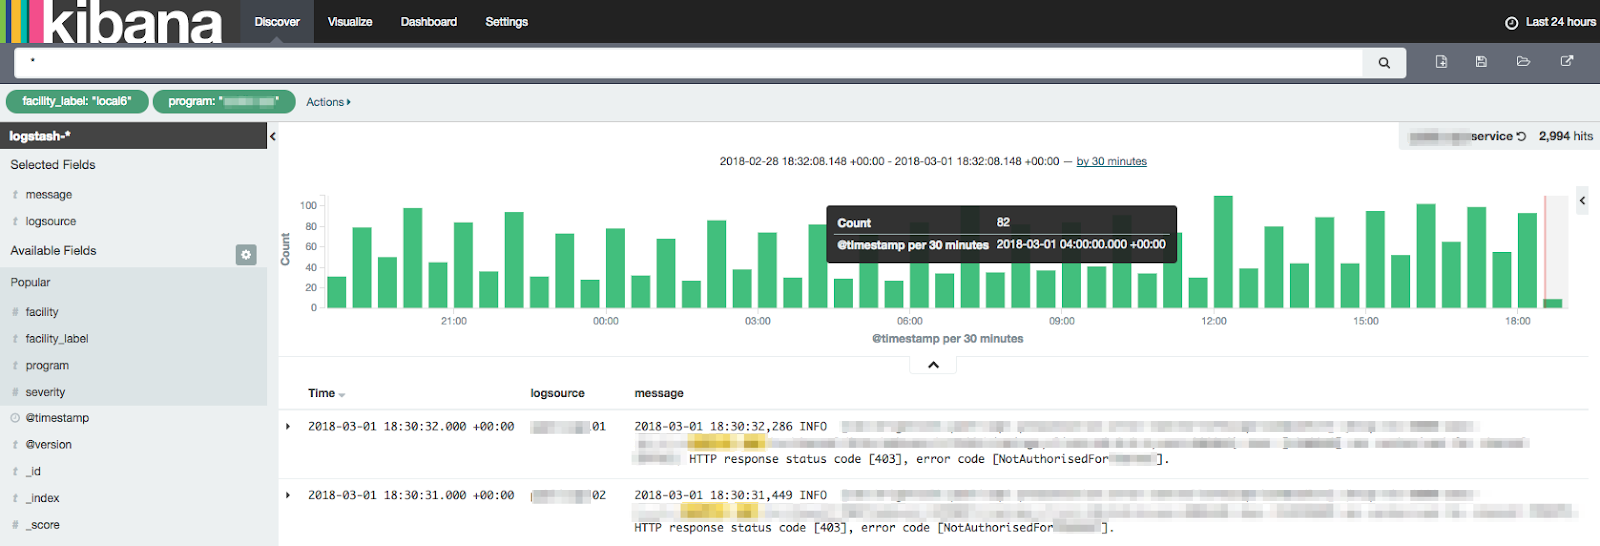
Task: Open a saved search folder icon
Action: [x=1523, y=62]
